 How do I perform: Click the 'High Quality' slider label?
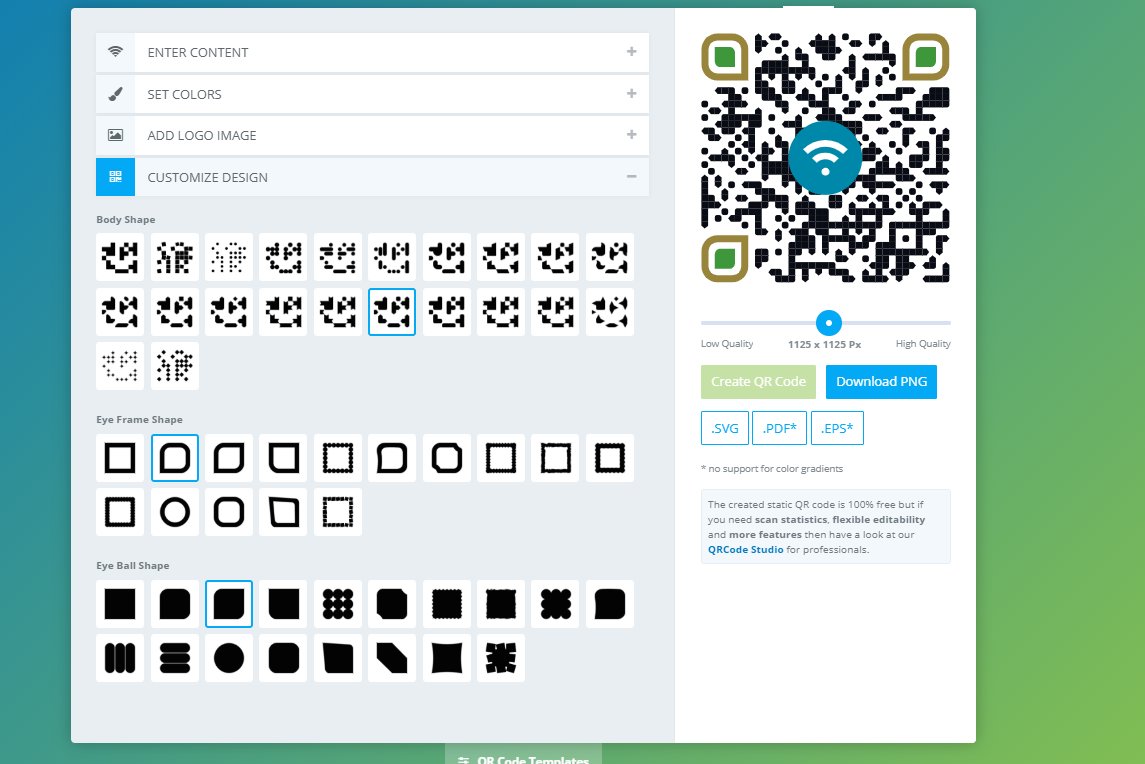coord(923,344)
